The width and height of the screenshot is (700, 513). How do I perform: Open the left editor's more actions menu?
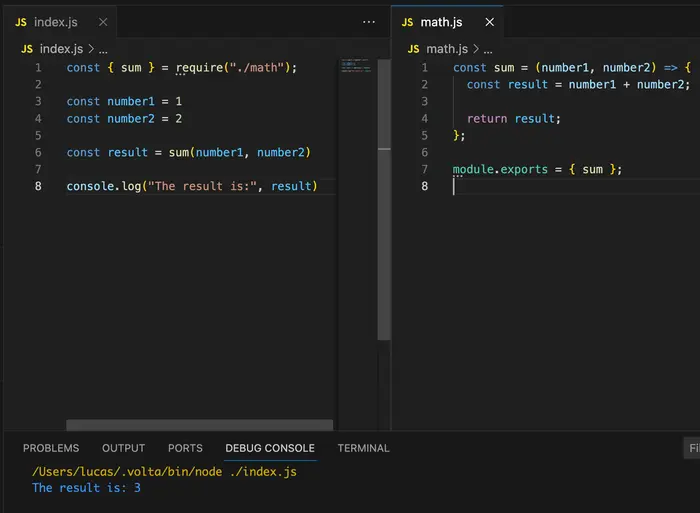coord(369,22)
